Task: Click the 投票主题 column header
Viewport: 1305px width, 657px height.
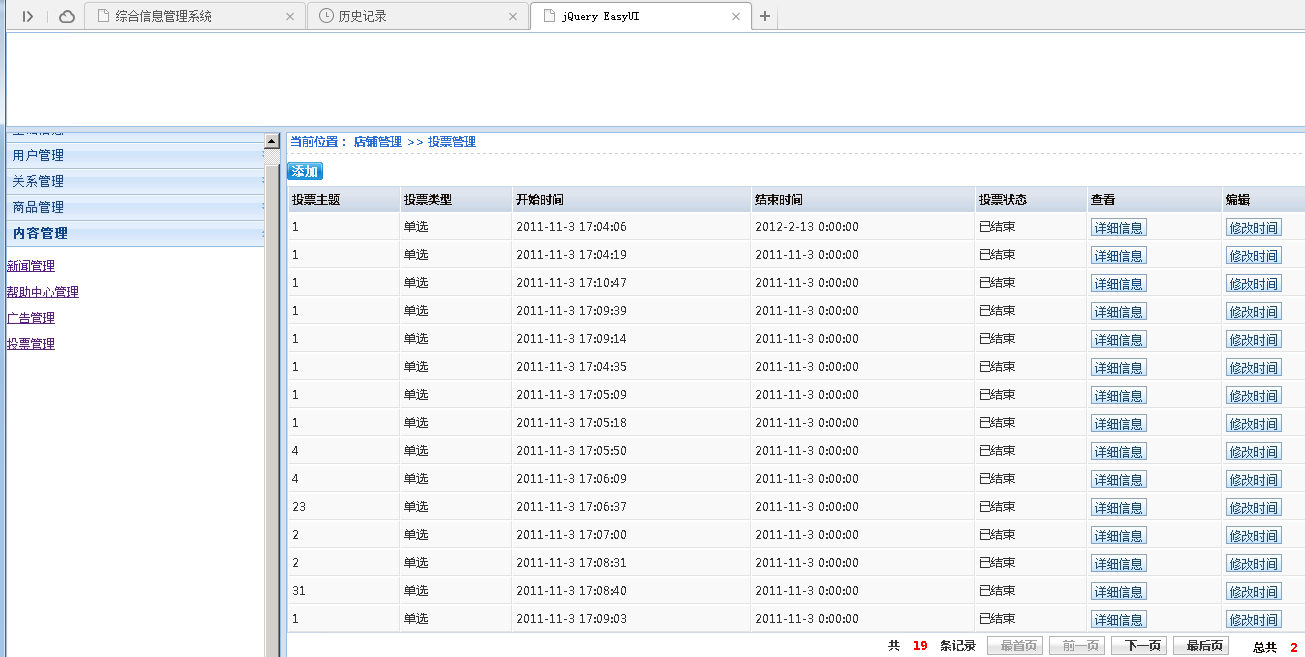Action: click(x=344, y=200)
